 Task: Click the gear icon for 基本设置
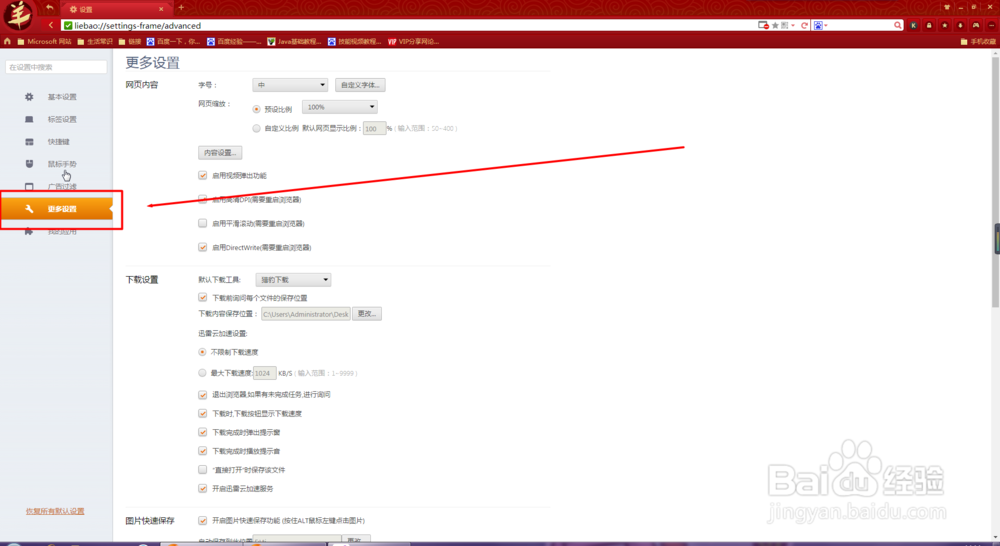coord(29,97)
